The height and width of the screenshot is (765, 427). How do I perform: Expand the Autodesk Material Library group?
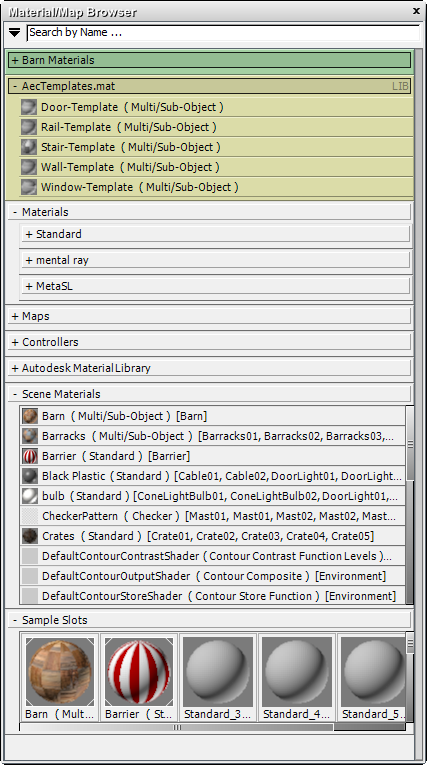pyautogui.click(x=209, y=368)
